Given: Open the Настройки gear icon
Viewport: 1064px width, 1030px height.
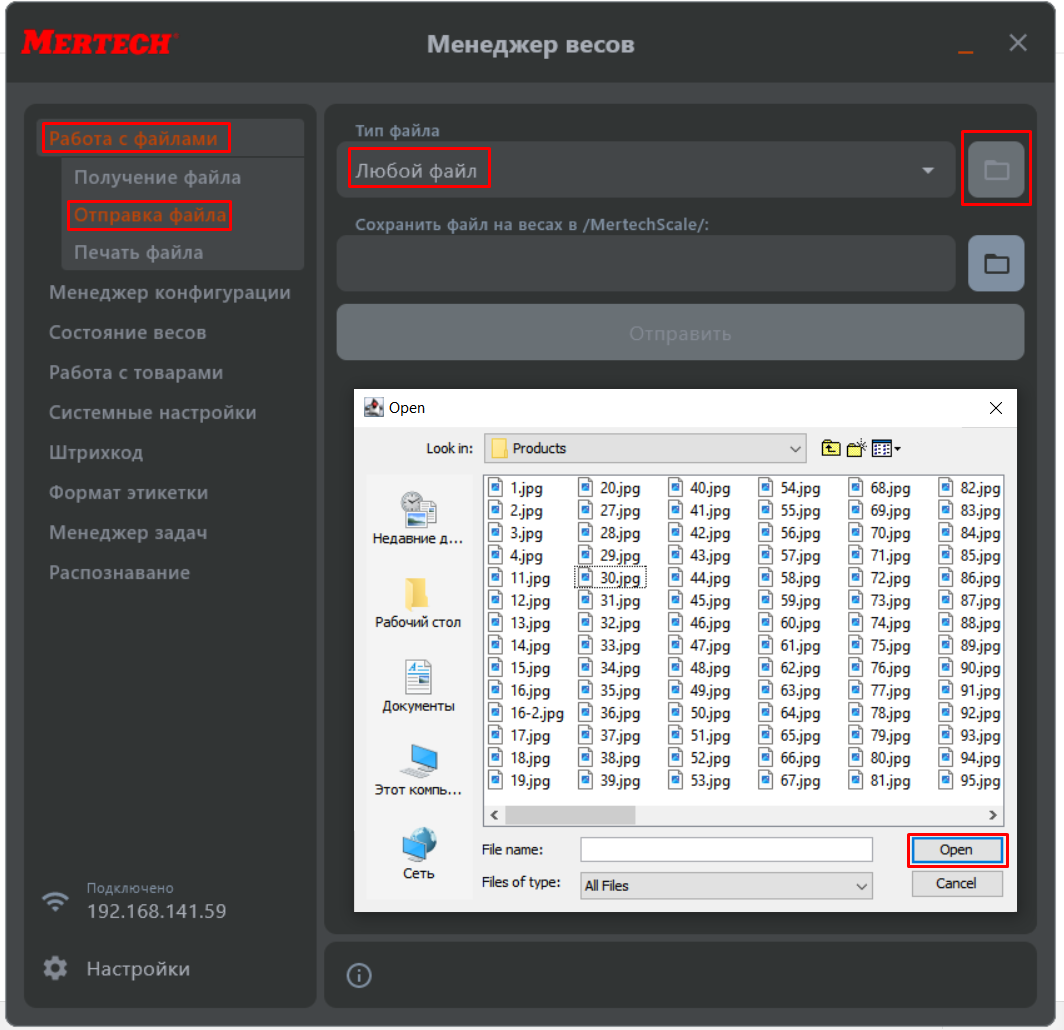Looking at the screenshot, I should (55, 968).
